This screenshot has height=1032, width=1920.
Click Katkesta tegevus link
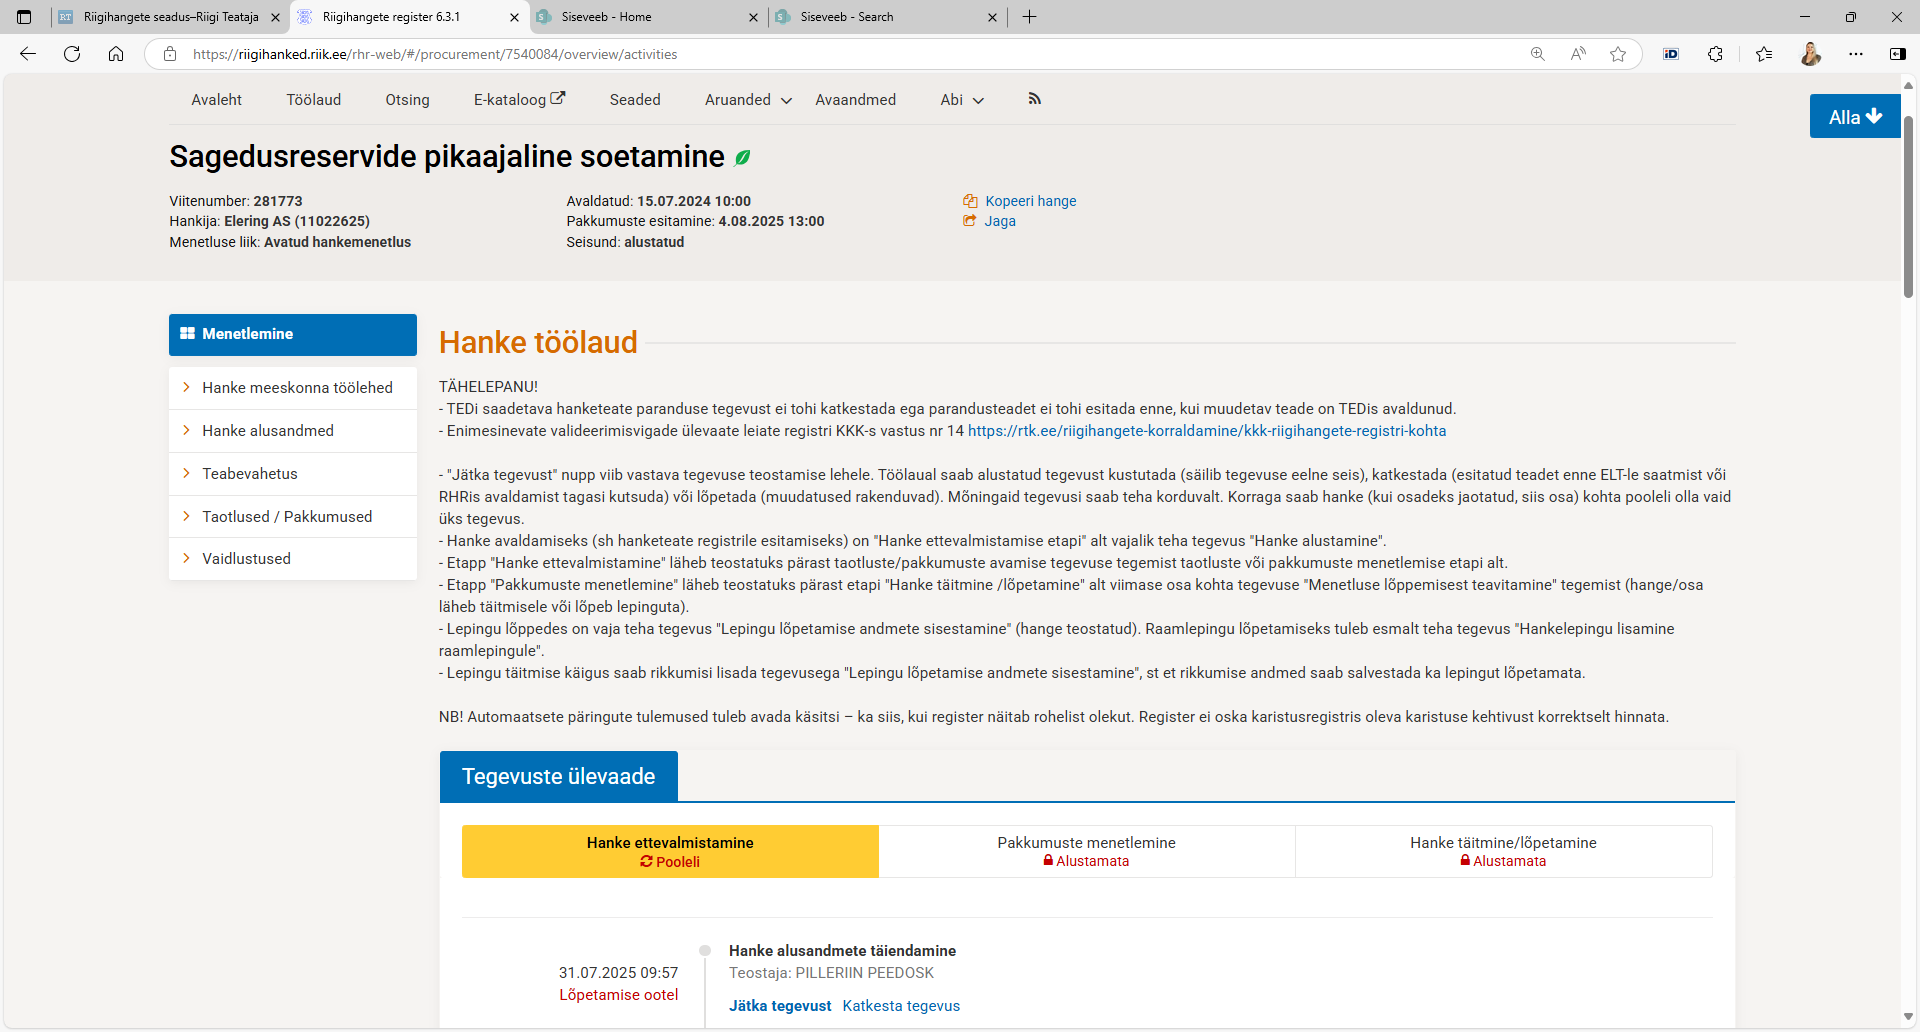pyautogui.click(x=901, y=1006)
